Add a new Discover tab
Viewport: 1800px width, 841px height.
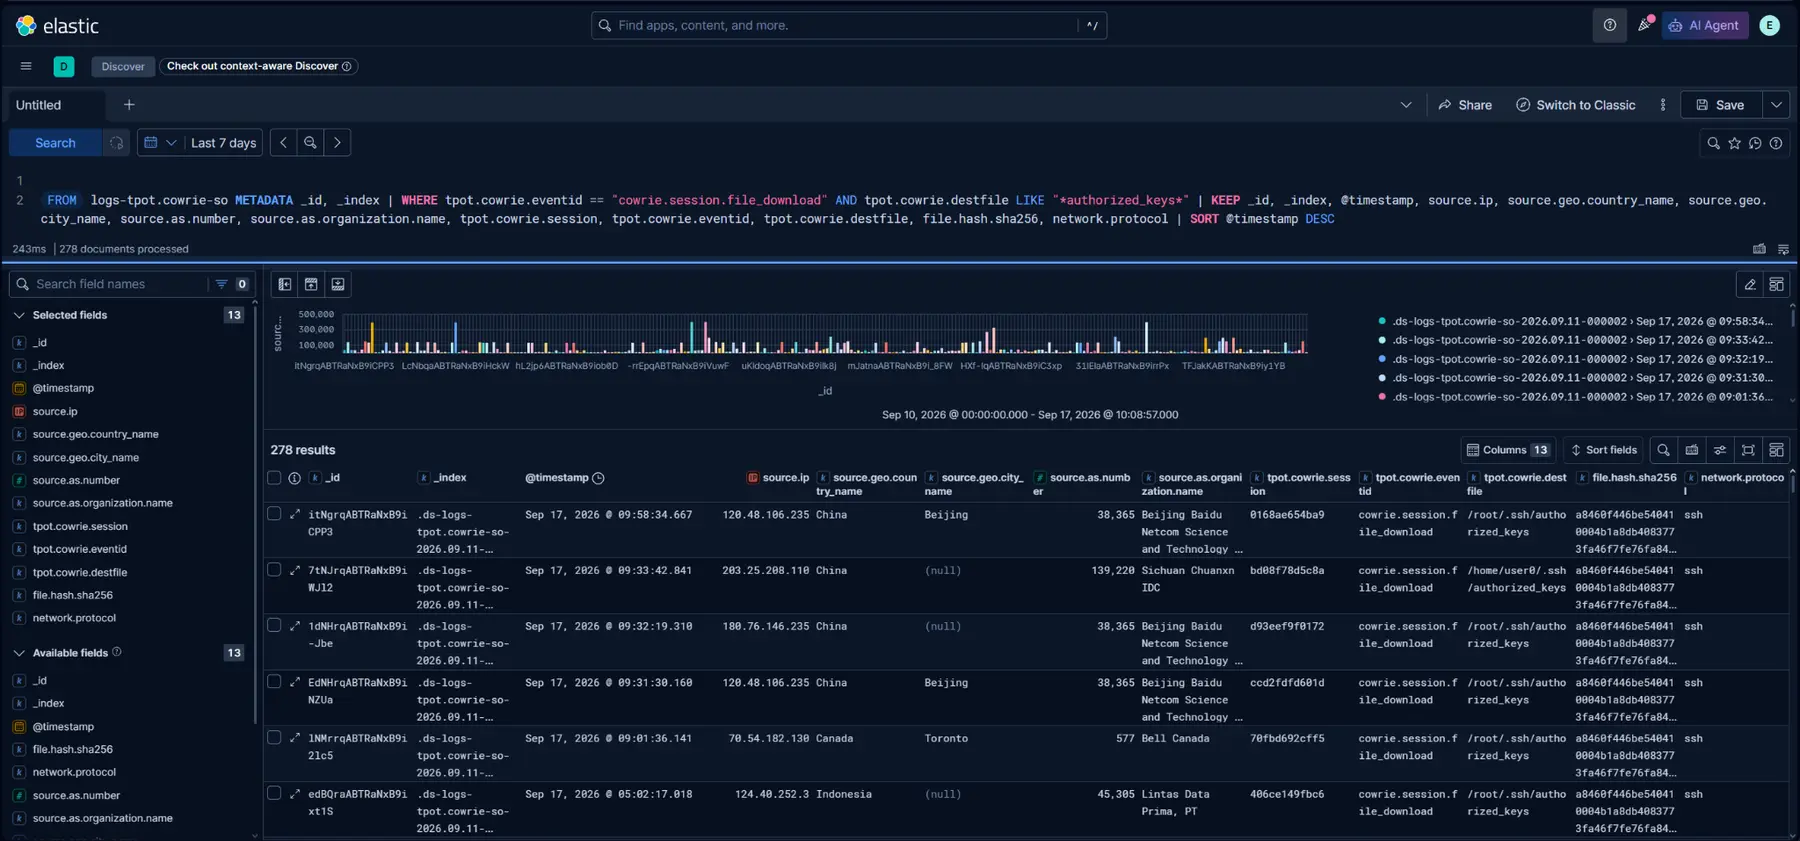(129, 105)
